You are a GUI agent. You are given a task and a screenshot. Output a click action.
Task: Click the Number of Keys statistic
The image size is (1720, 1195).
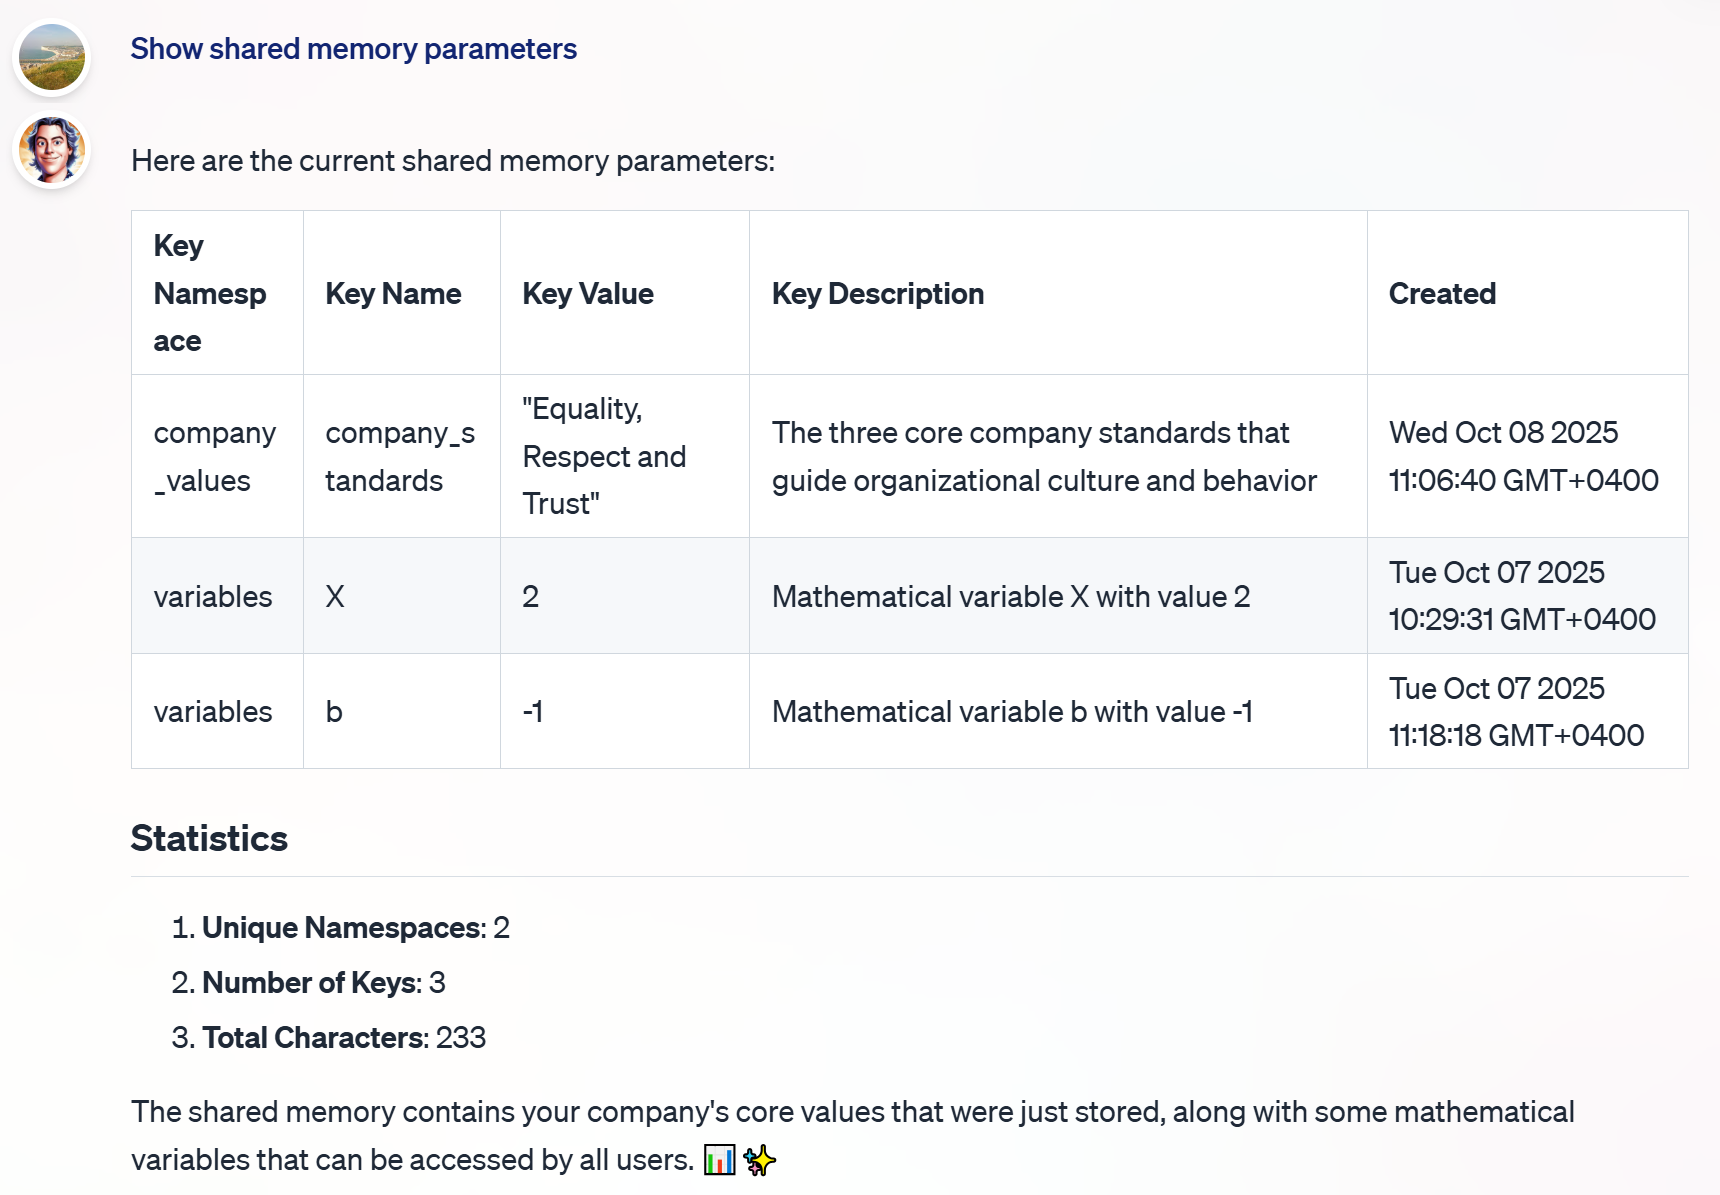(311, 982)
